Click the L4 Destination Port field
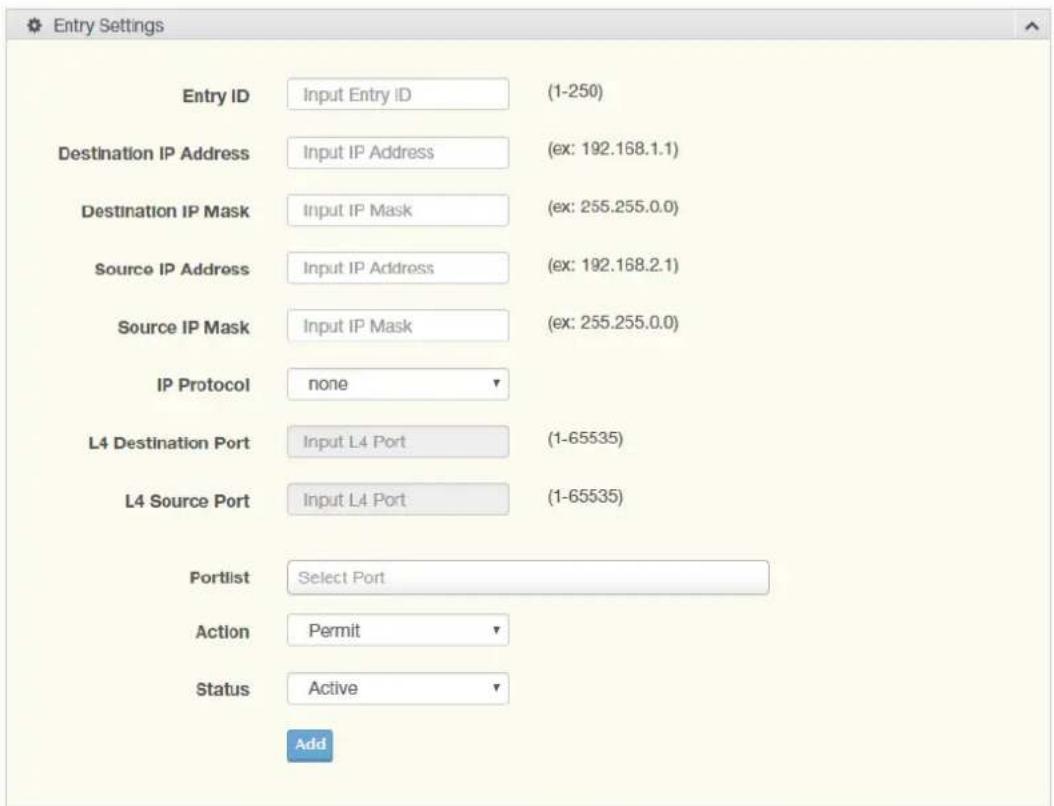Viewport: 1054px width, 806px height. coord(398,442)
